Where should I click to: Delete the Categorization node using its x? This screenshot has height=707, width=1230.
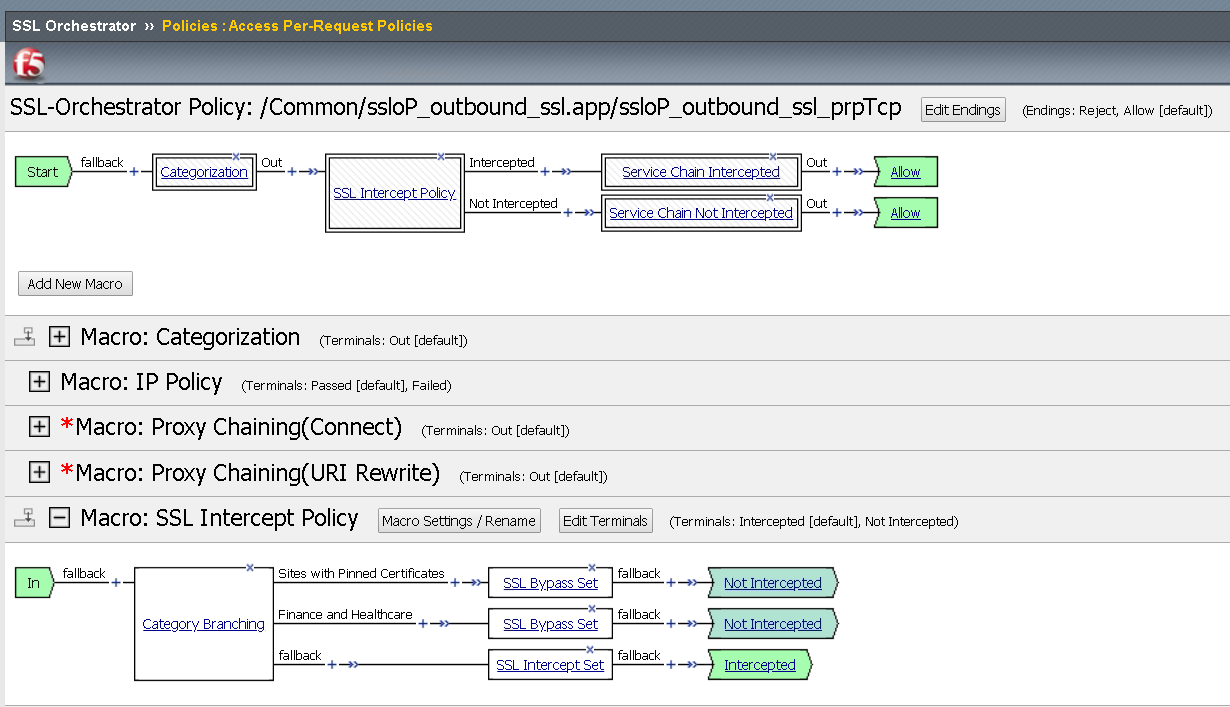click(236, 156)
